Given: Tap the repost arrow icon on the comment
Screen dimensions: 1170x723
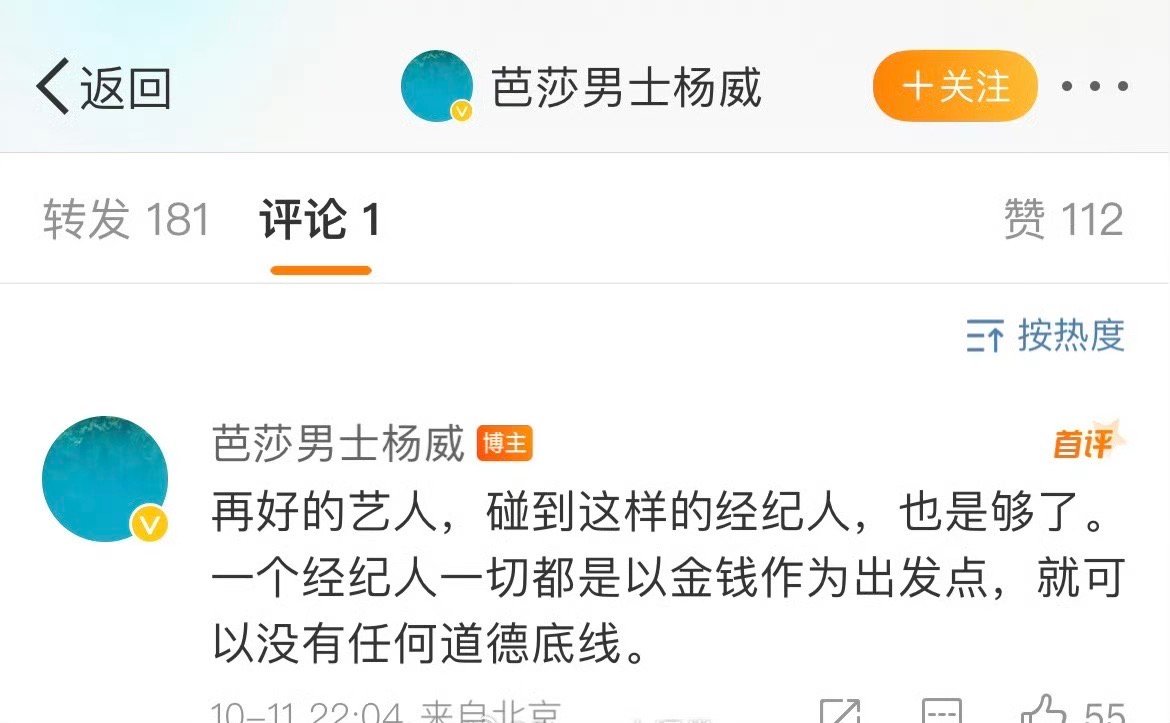Looking at the screenshot, I should point(839,711).
